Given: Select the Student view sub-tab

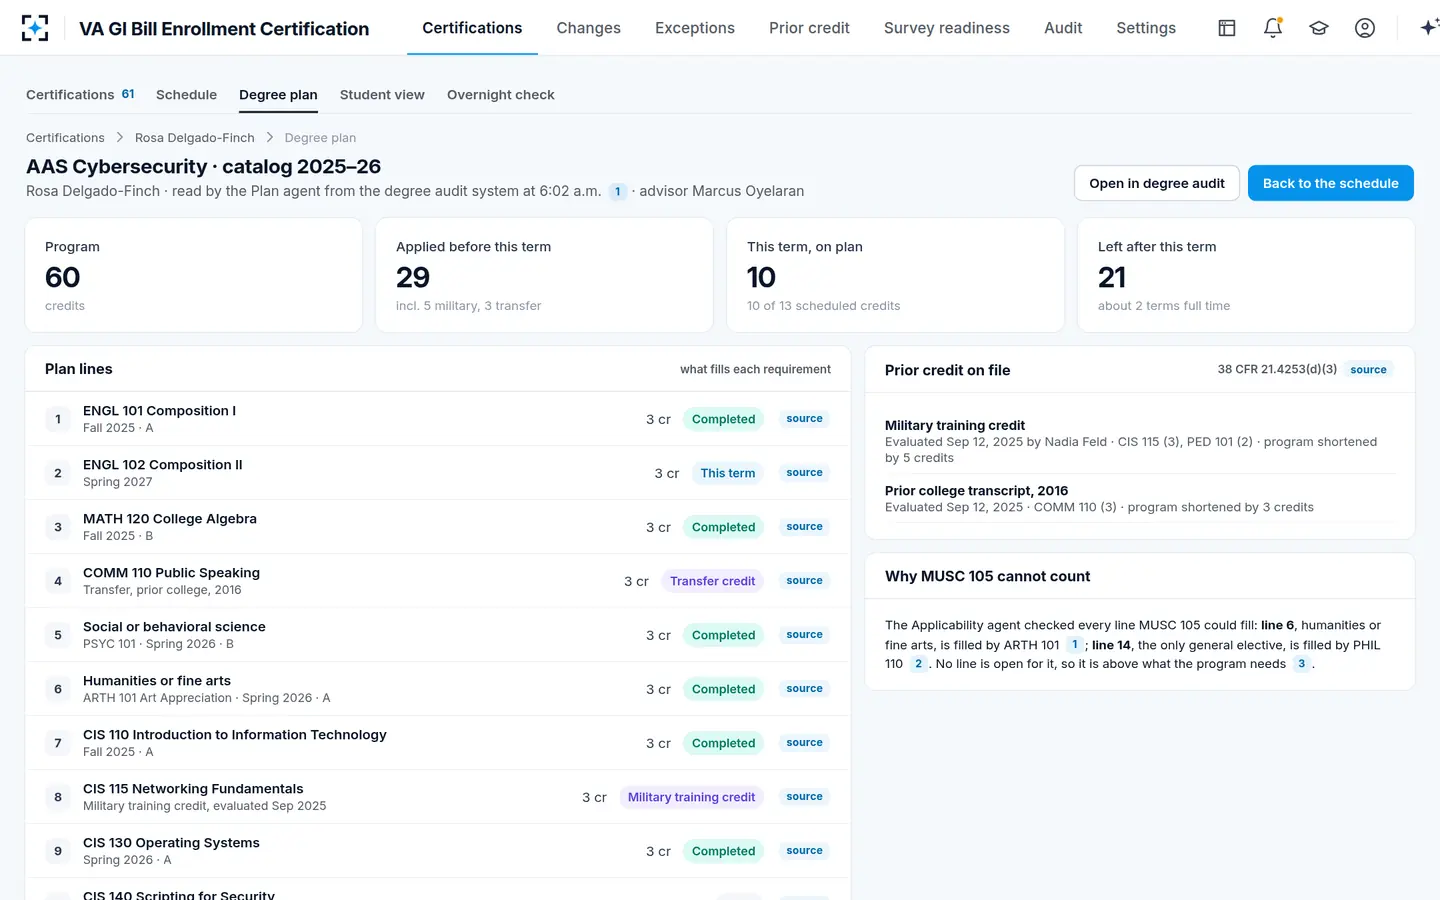Looking at the screenshot, I should [x=382, y=95].
